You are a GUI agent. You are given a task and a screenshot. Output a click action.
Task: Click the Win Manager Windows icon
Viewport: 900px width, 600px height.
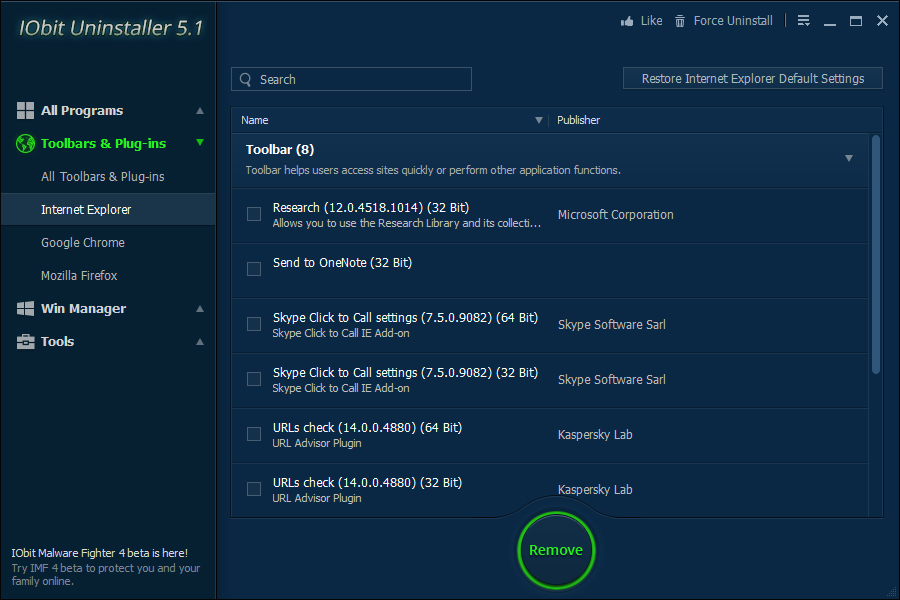click(x=25, y=308)
